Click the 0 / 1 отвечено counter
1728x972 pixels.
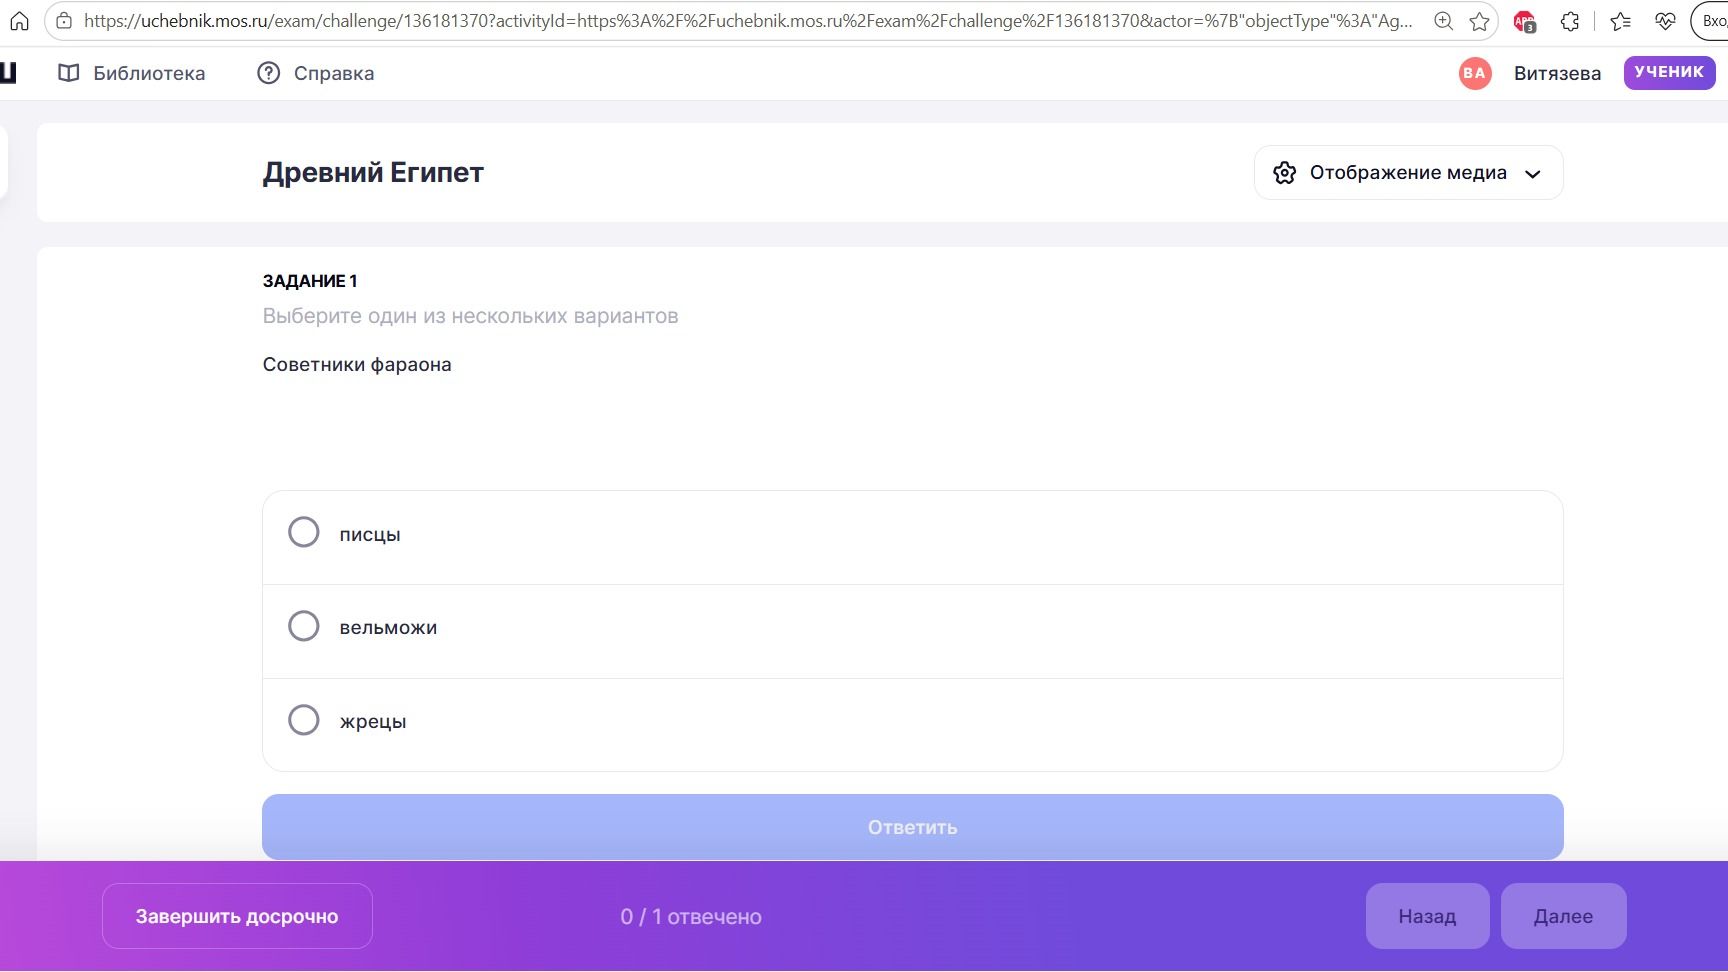691,916
